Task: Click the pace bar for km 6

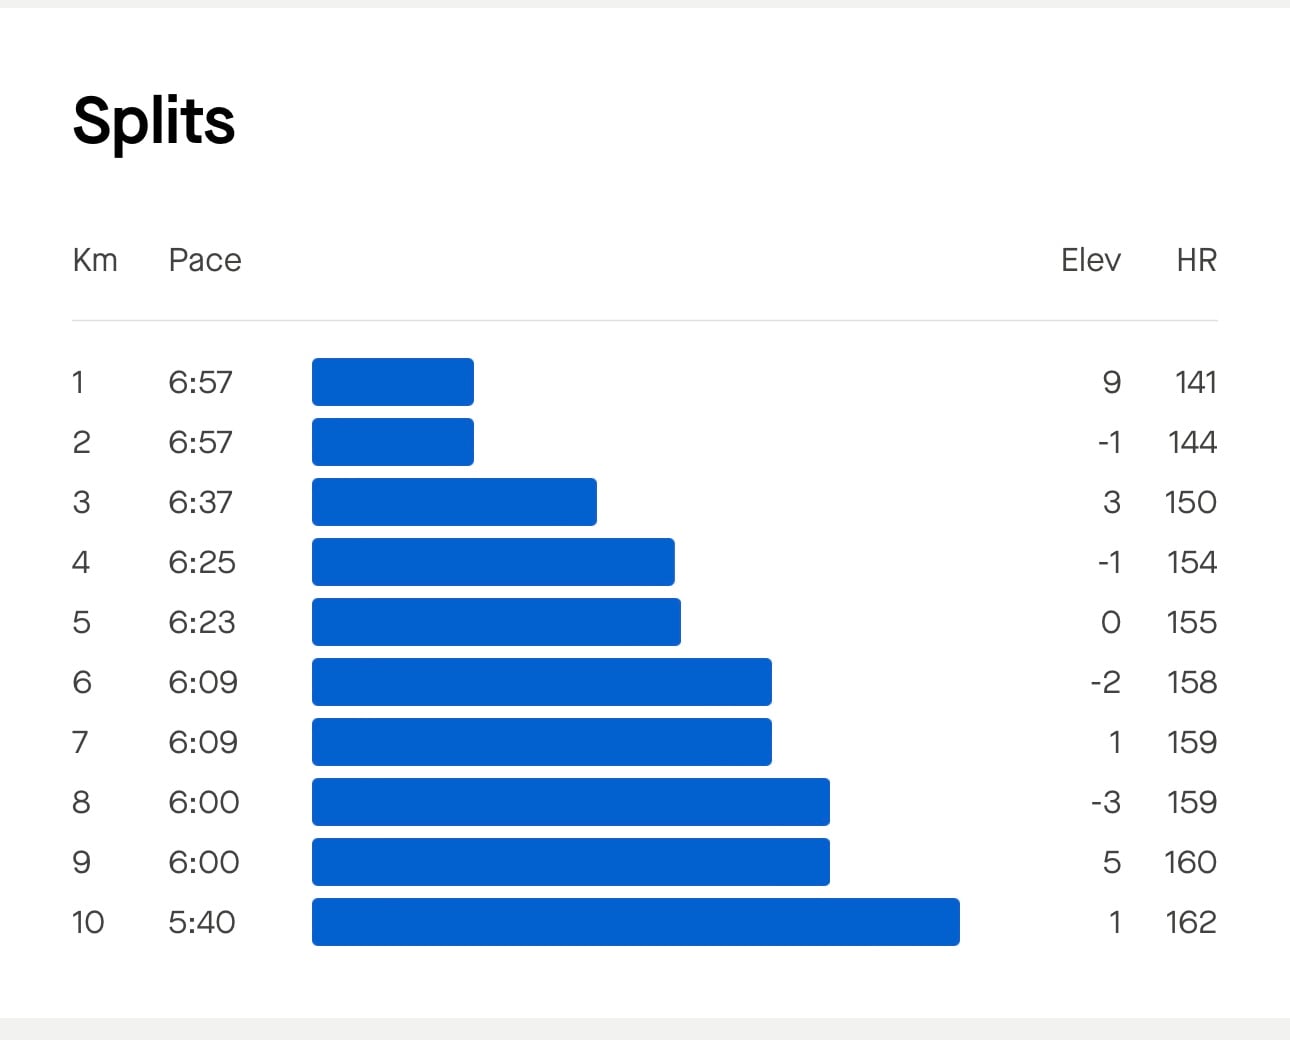Action: [542, 682]
